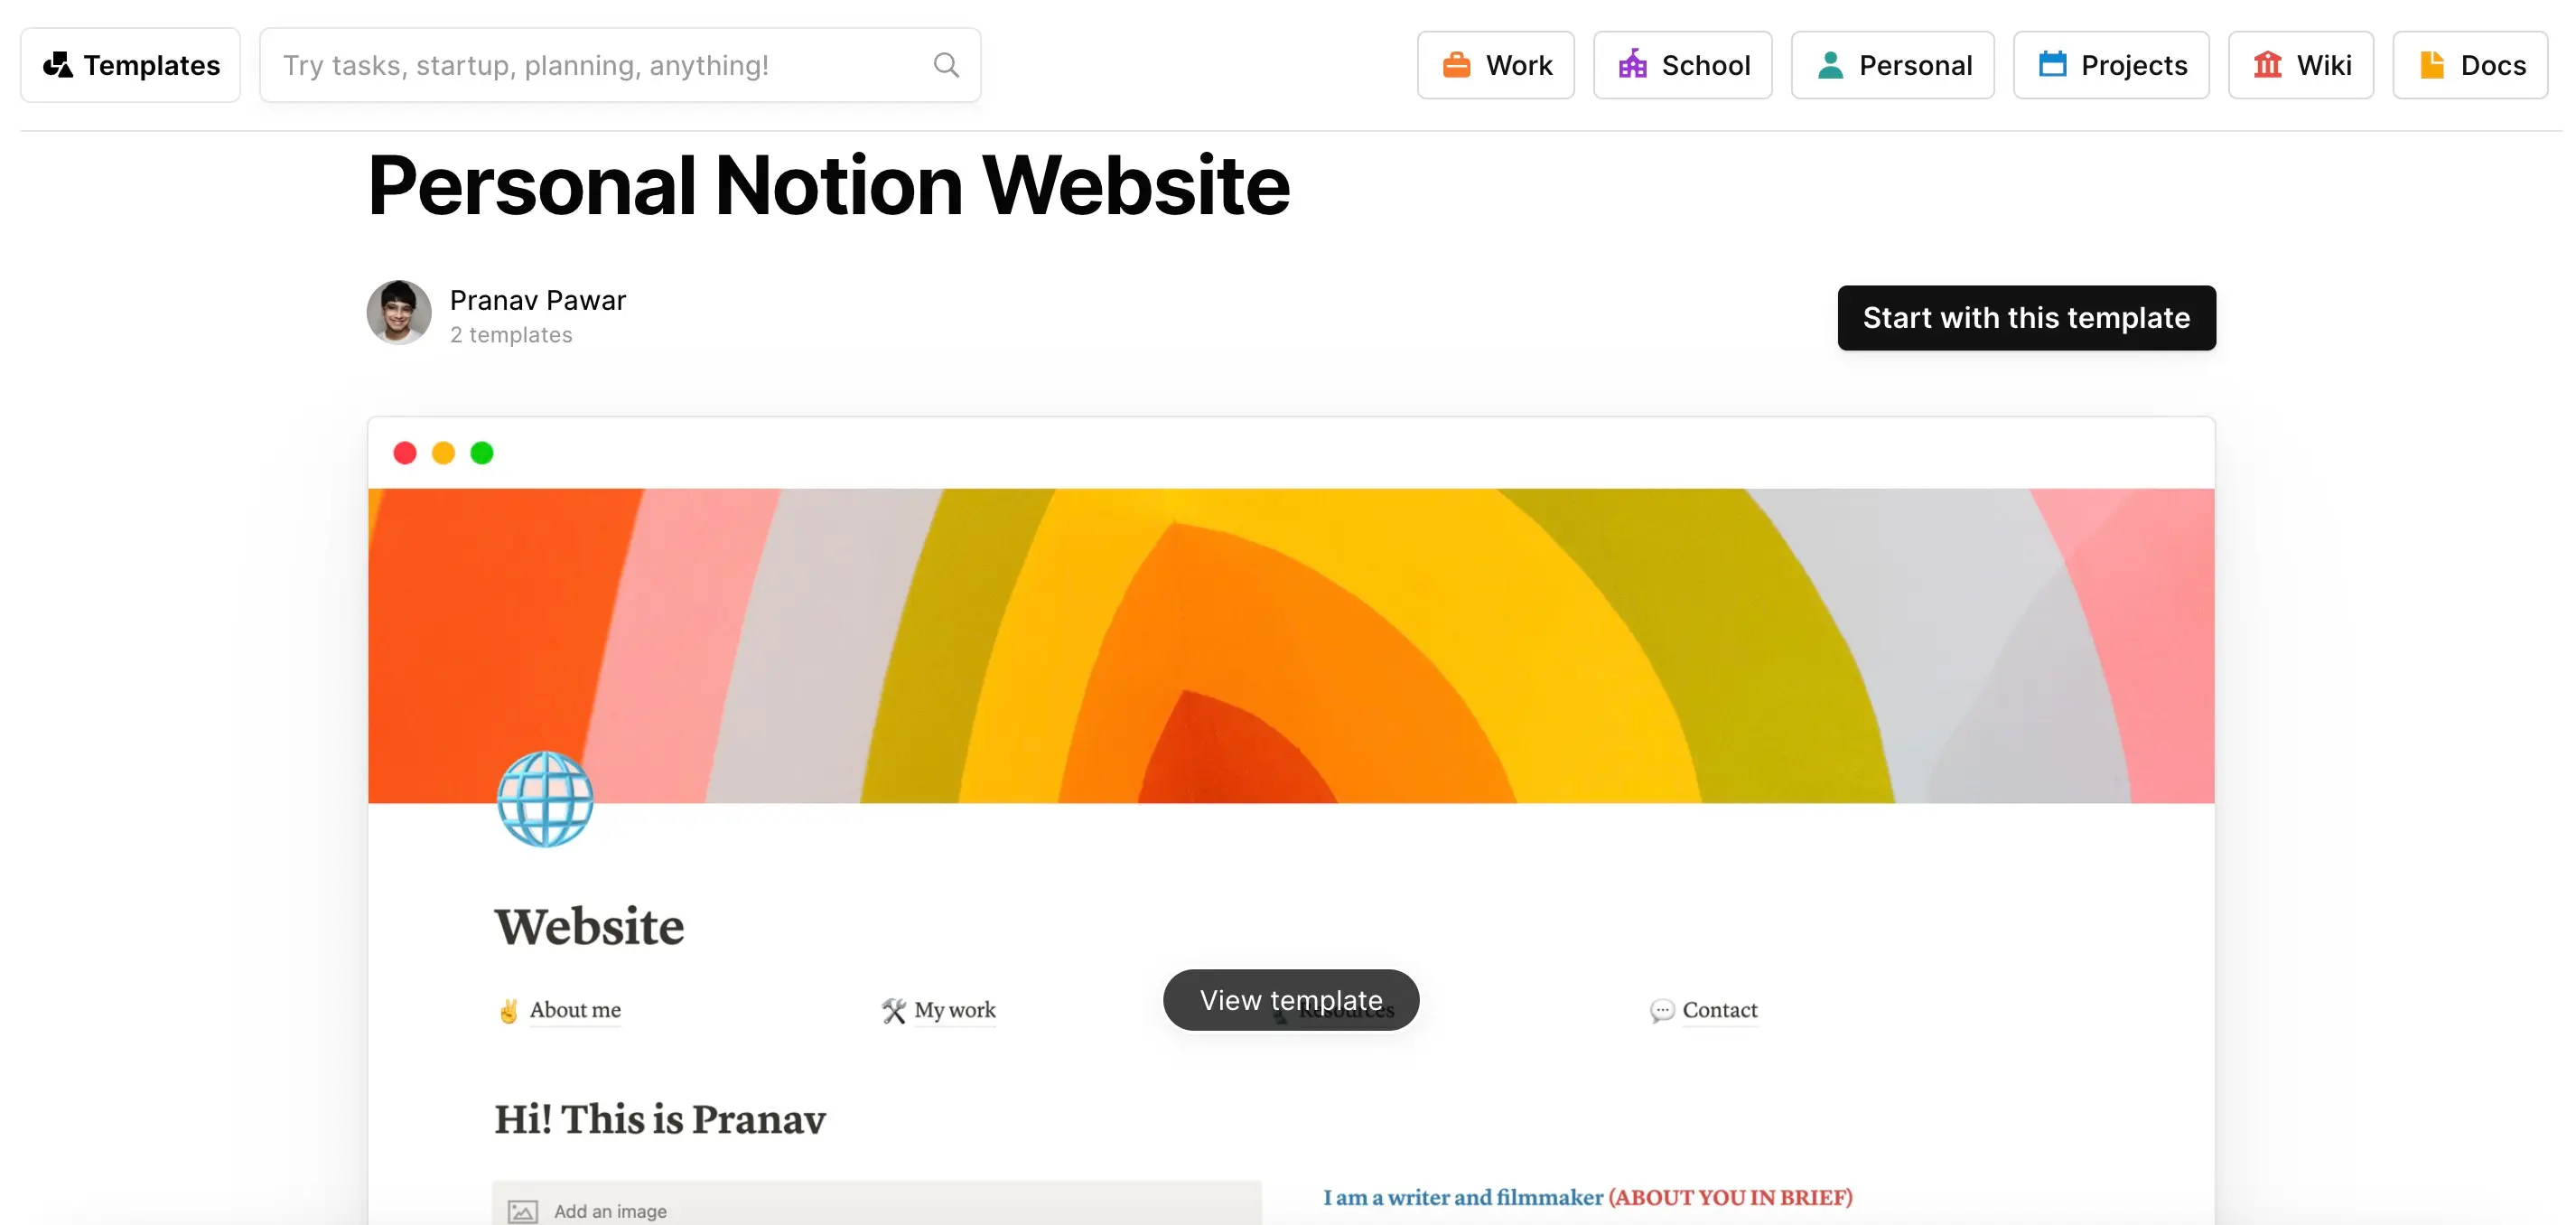Click the template search input field
The image size is (2576, 1225).
tap(600, 64)
